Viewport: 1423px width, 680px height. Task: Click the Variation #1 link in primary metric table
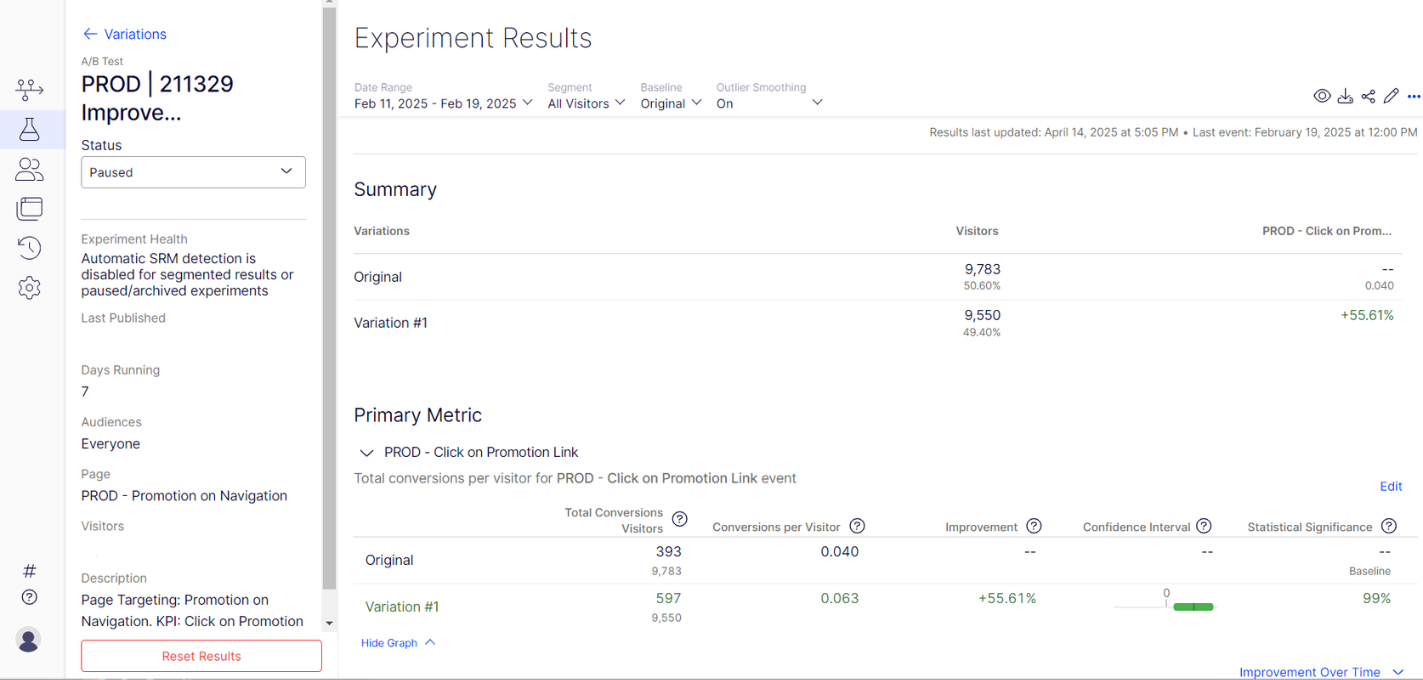click(402, 606)
